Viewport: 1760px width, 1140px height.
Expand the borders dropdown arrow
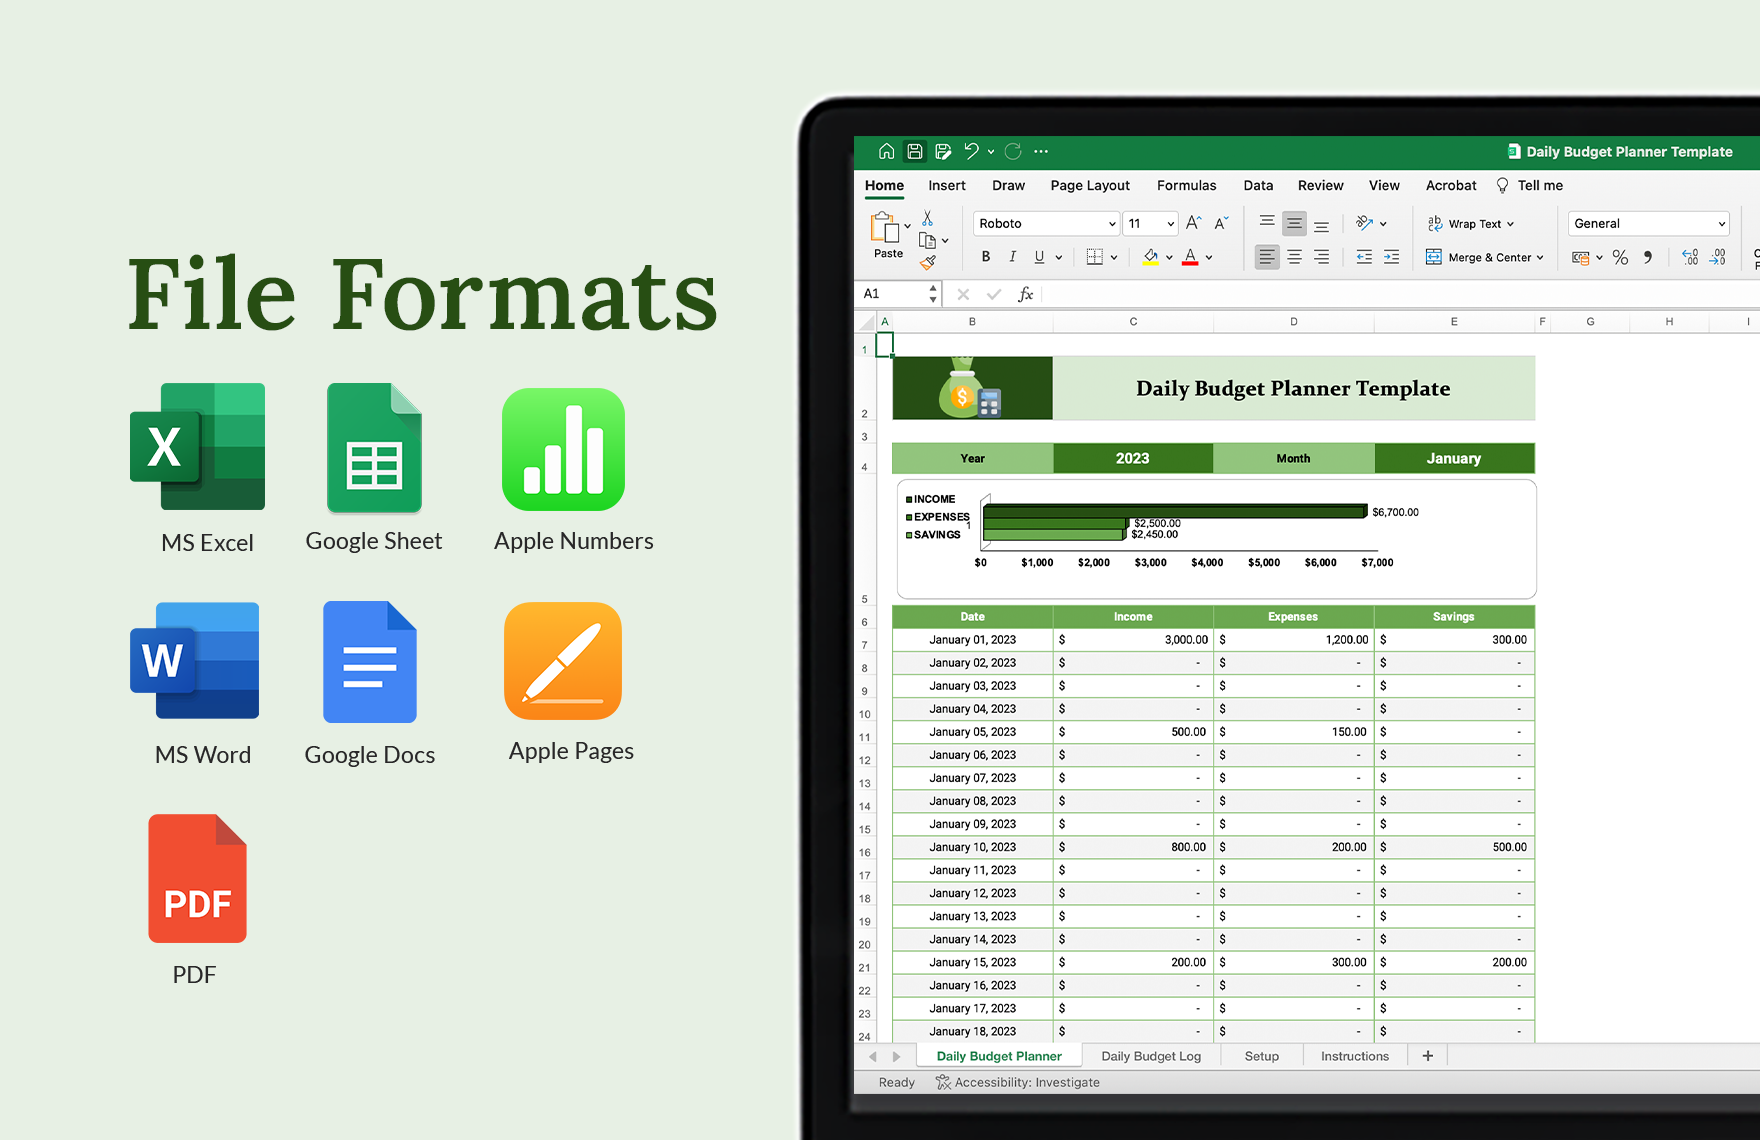tap(1114, 258)
